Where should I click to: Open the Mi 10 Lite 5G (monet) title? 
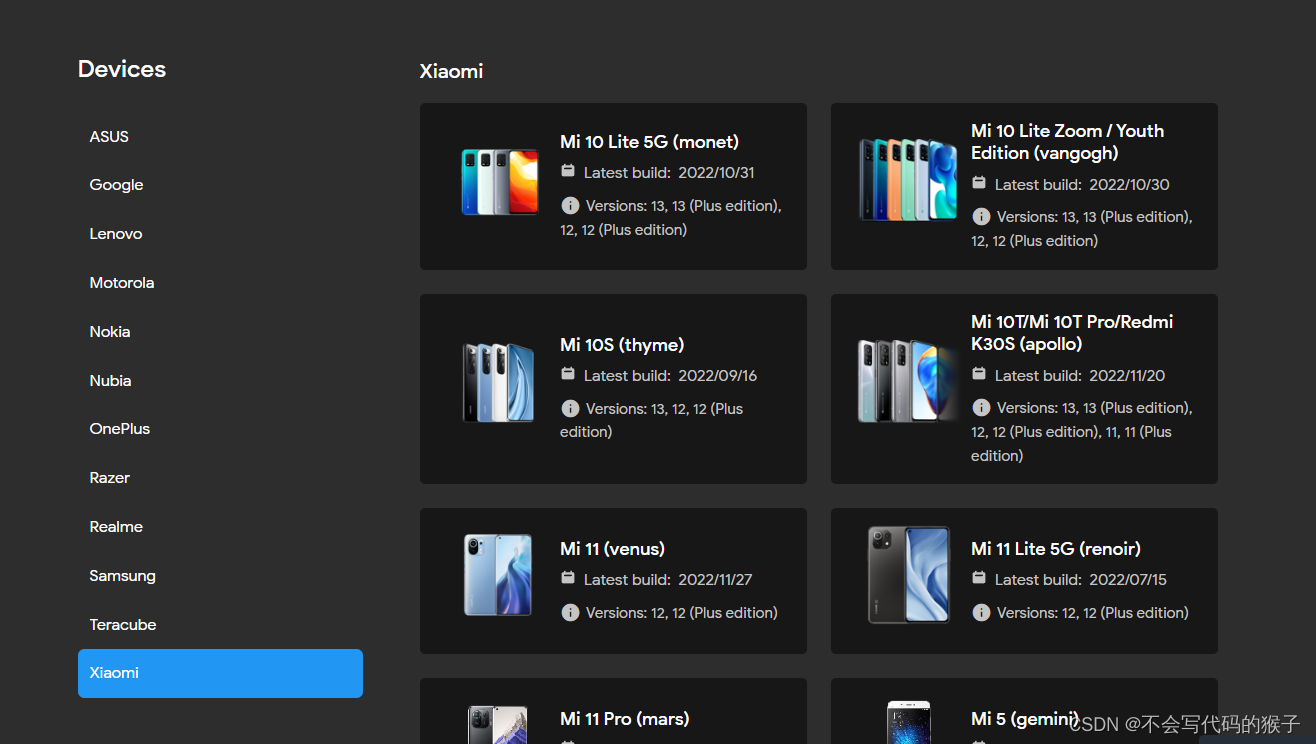click(650, 142)
